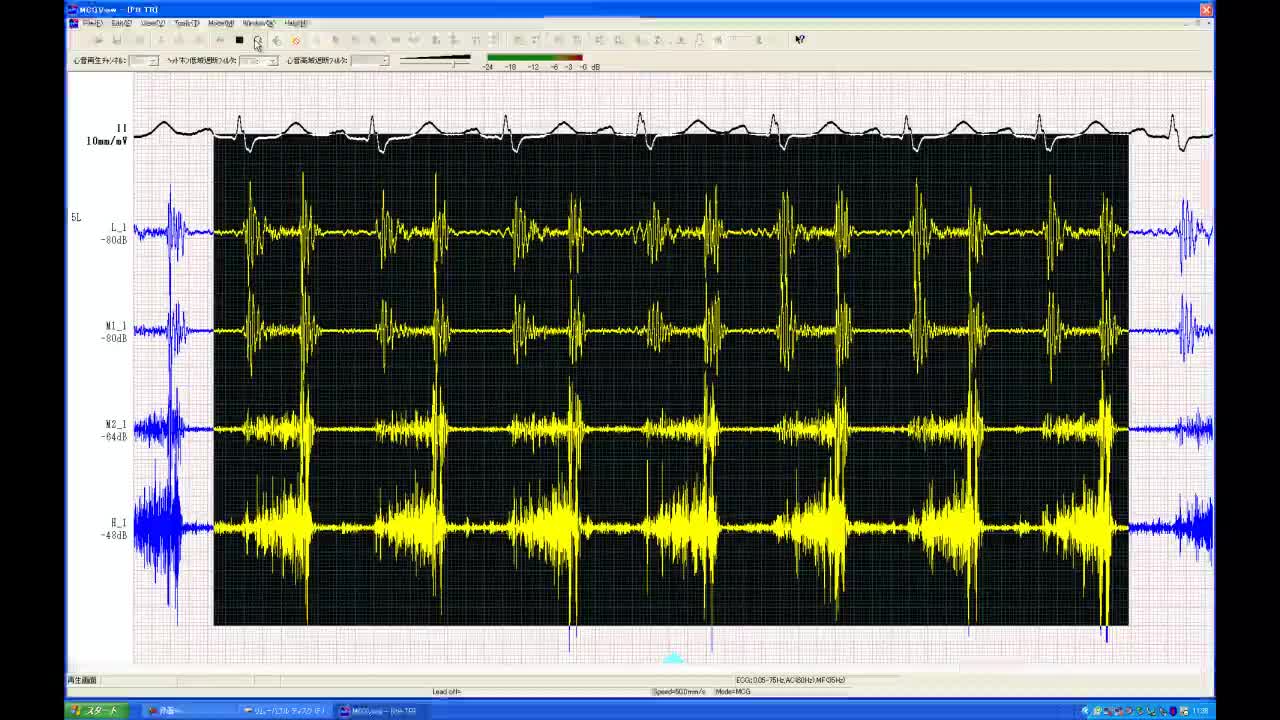This screenshot has width=1280, height=720.
Task: Open the File menu
Action: click(92, 23)
